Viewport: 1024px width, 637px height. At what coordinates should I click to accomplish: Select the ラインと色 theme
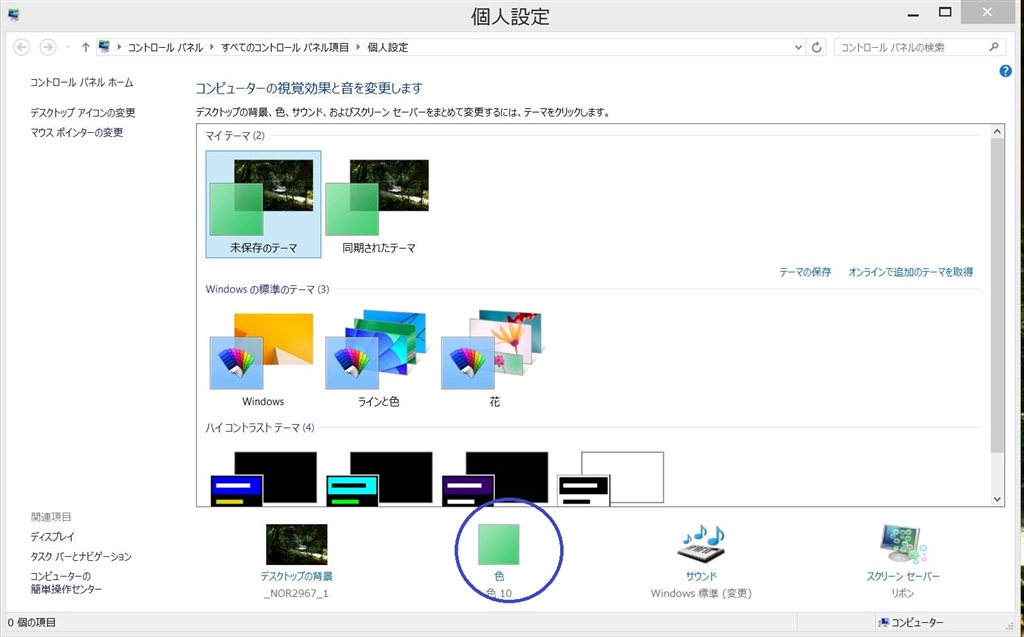379,358
